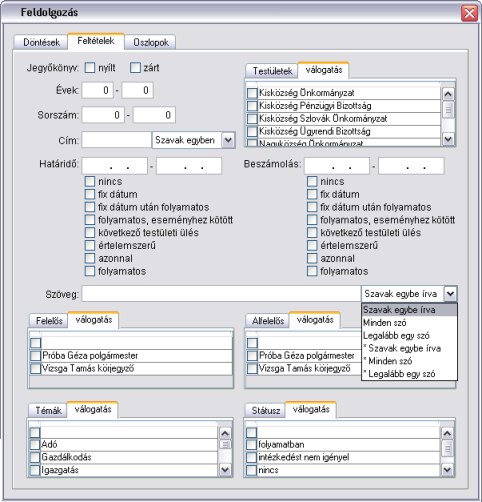Click the Határidő end date field
This screenshot has width=482, height=502.
tap(189, 166)
